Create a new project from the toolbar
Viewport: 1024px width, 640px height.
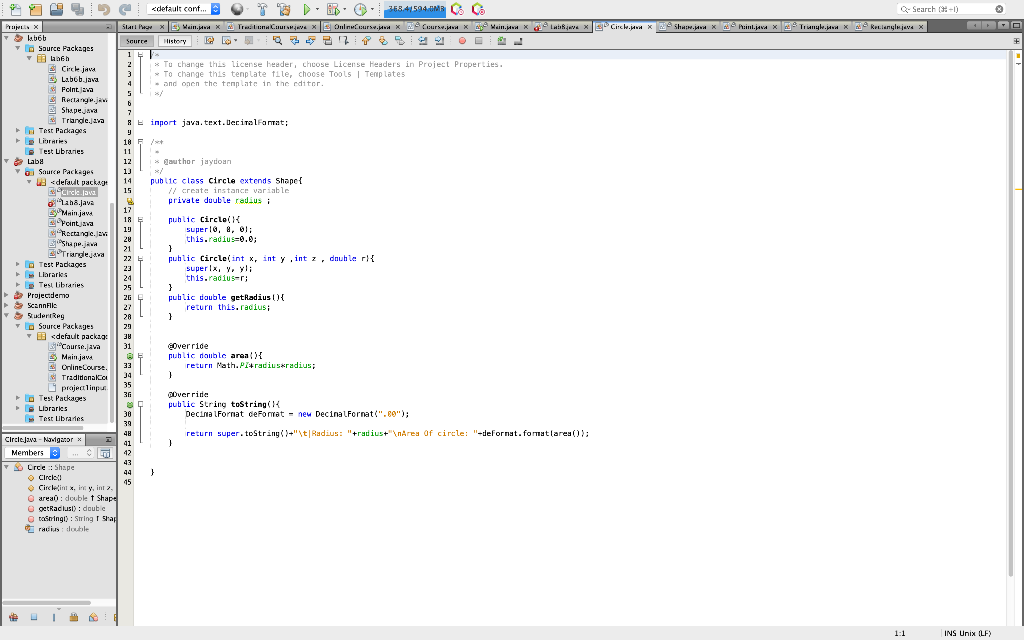coord(34,8)
